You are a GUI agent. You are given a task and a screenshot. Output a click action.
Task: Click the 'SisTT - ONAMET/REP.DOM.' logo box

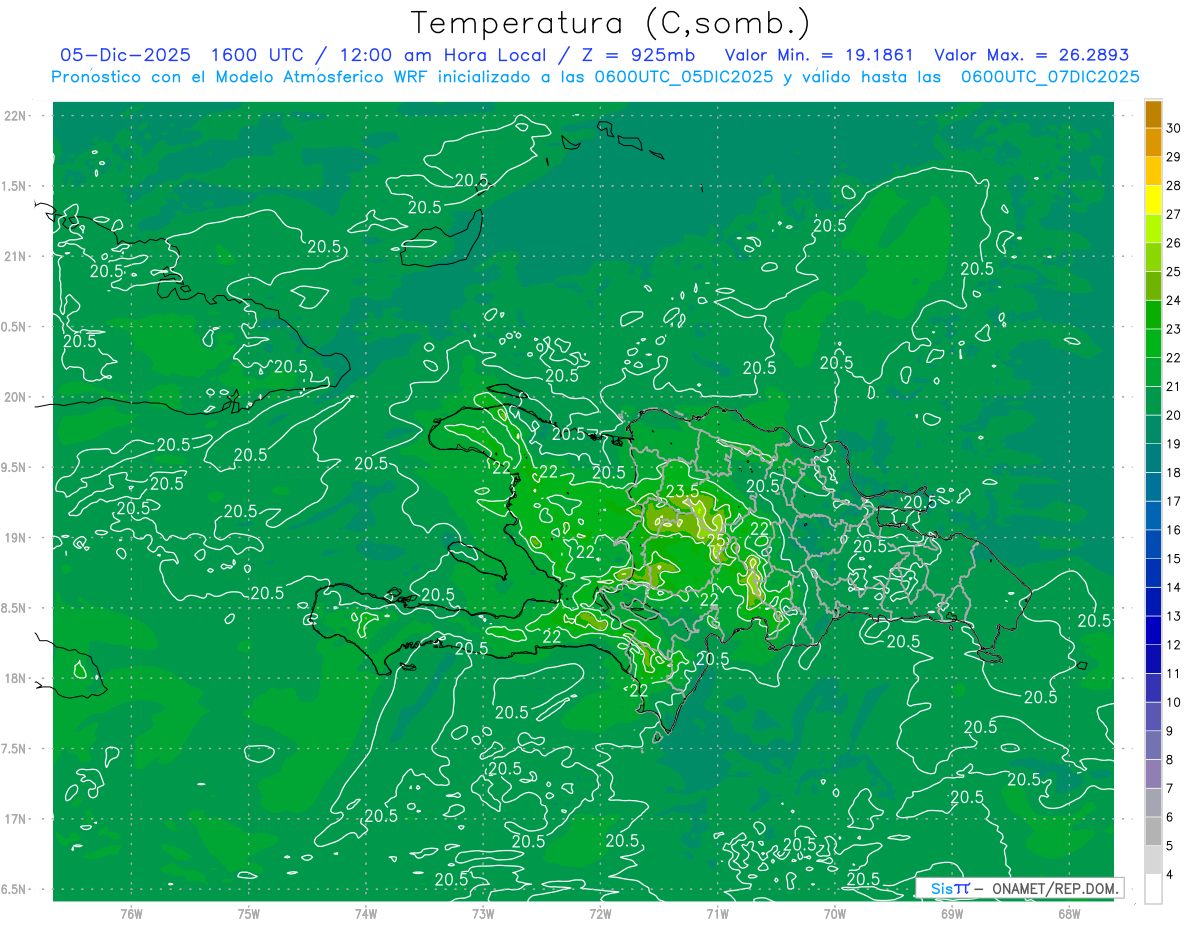click(x=1019, y=887)
